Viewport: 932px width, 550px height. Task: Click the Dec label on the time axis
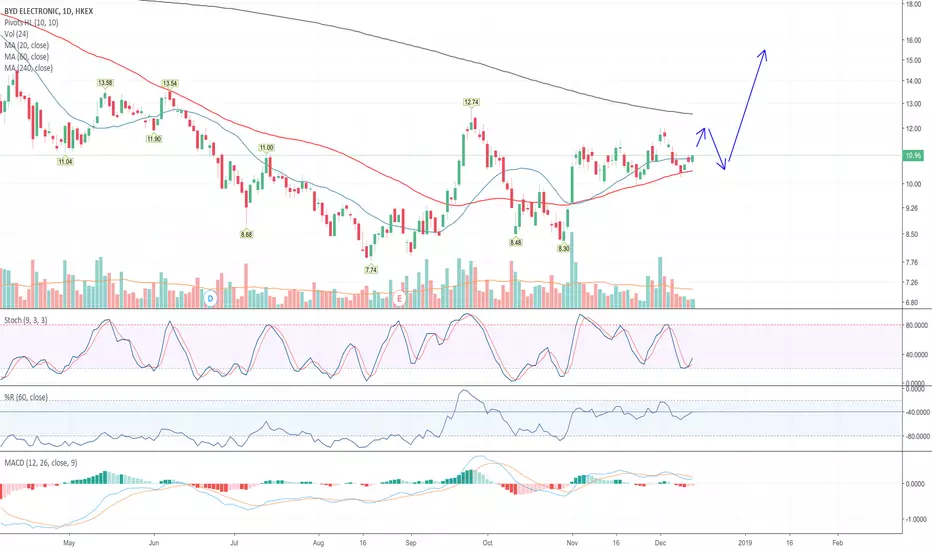[x=660, y=543]
